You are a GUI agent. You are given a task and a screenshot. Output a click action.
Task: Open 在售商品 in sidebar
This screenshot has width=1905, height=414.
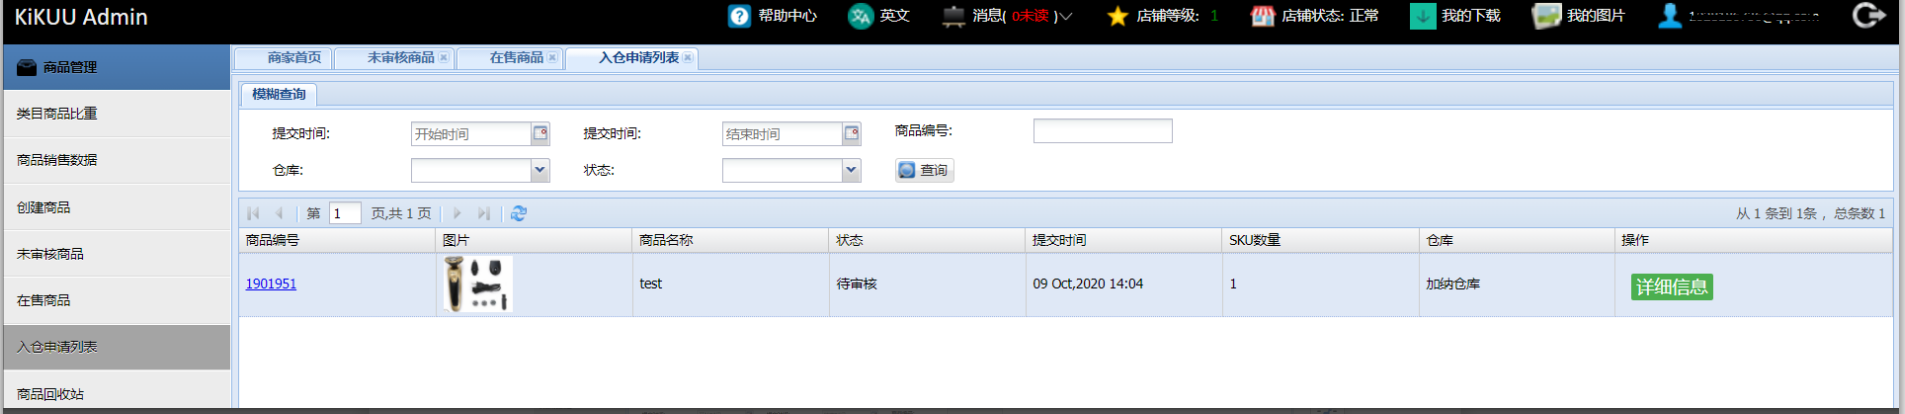tap(117, 300)
